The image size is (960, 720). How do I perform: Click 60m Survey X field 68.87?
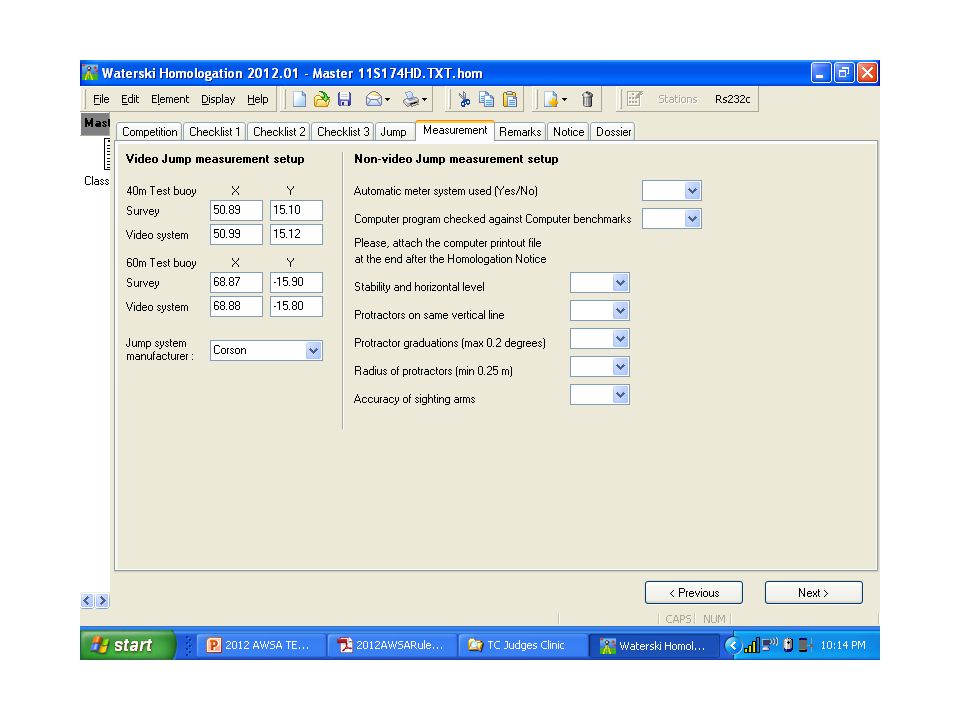(x=236, y=282)
